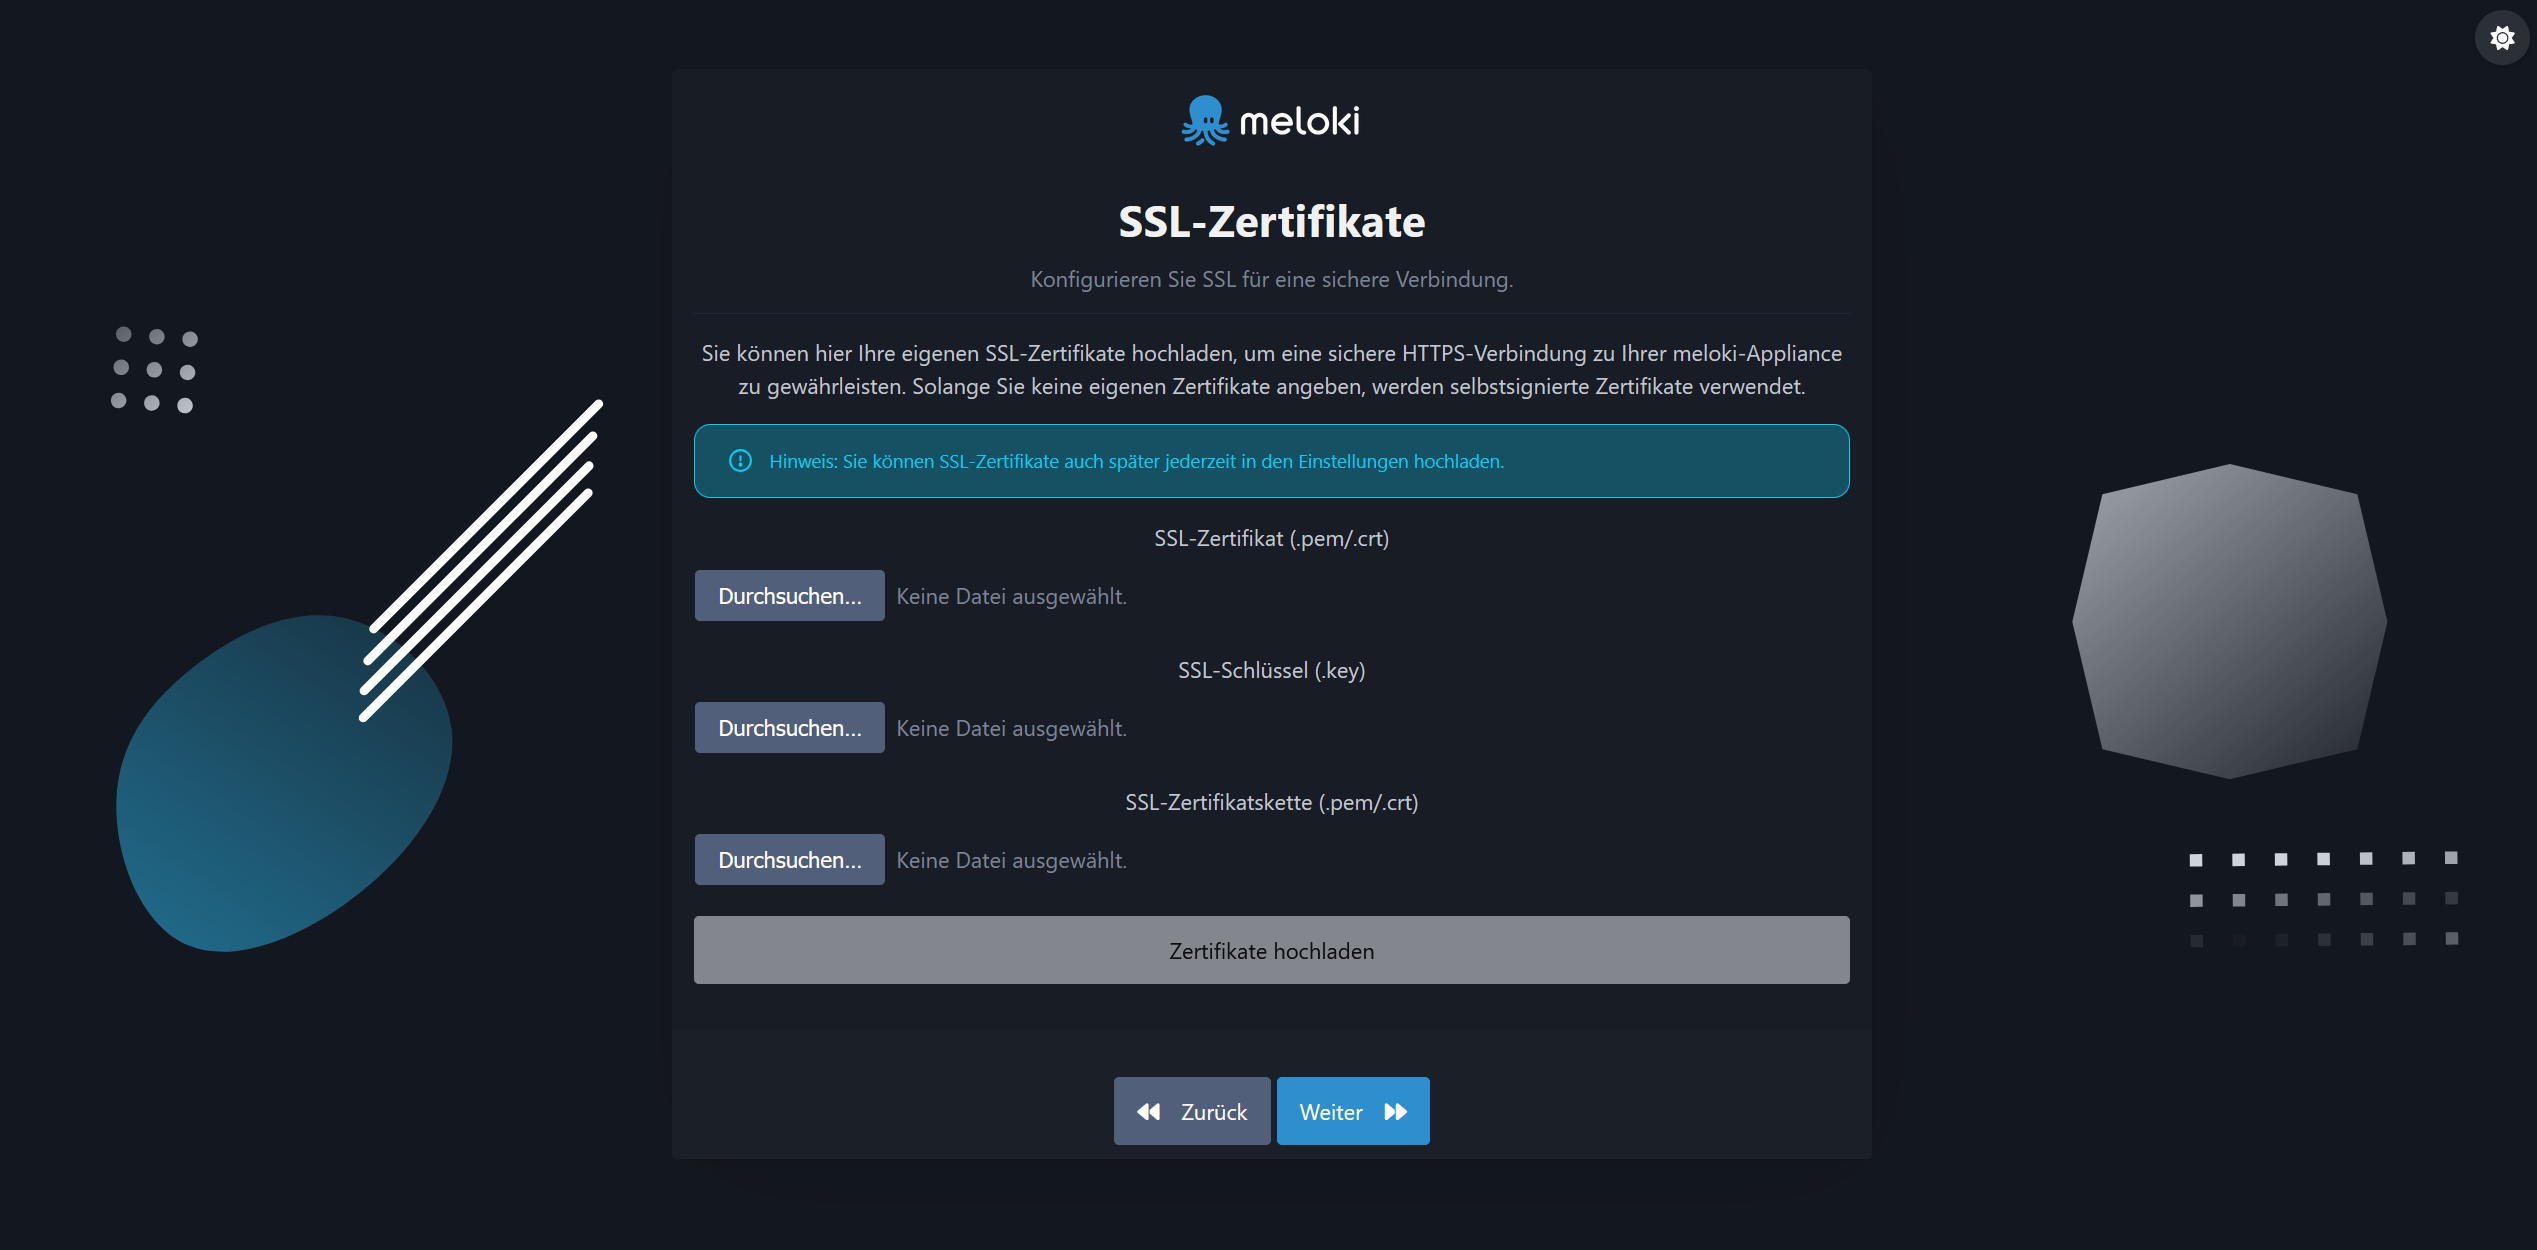Click the info icon in the Hinweis banner
Image resolution: width=2537 pixels, height=1250 pixels.
point(739,461)
